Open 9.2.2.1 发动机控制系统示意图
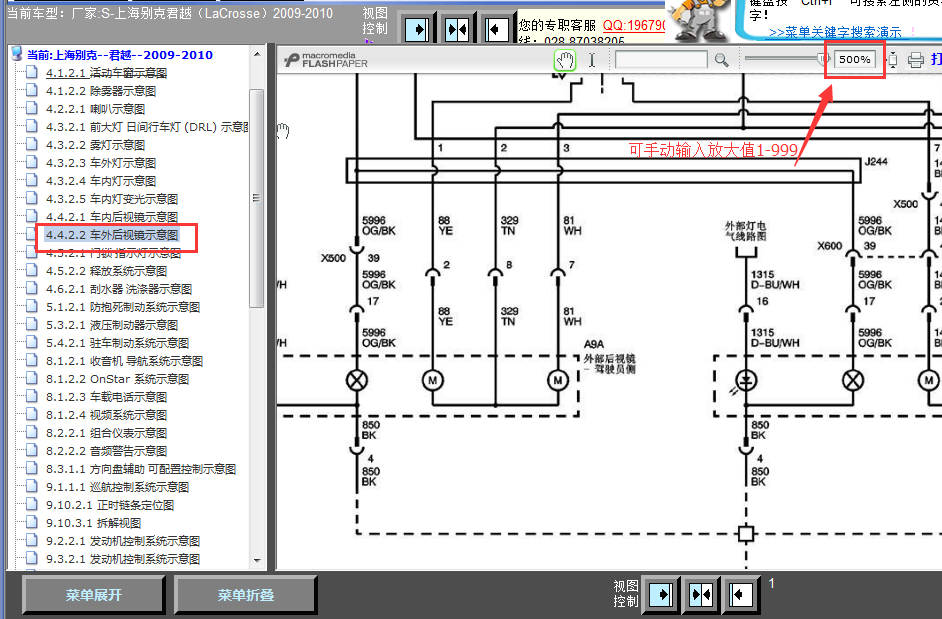The height and width of the screenshot is (619, 942). [123, 541]
